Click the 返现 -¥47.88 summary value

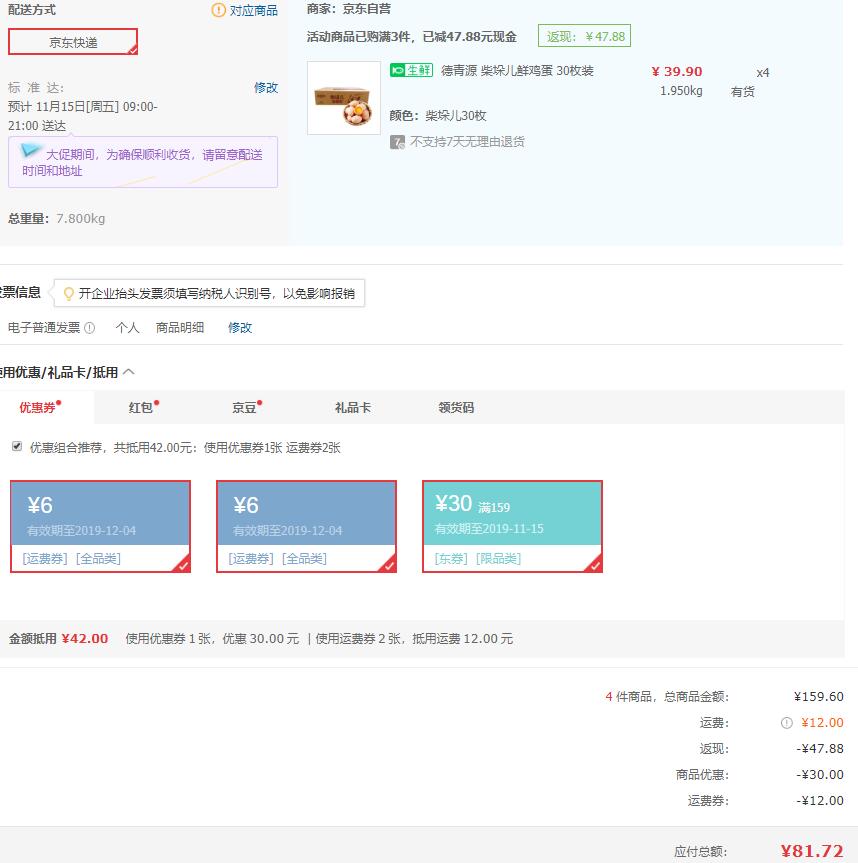(819, 749)
